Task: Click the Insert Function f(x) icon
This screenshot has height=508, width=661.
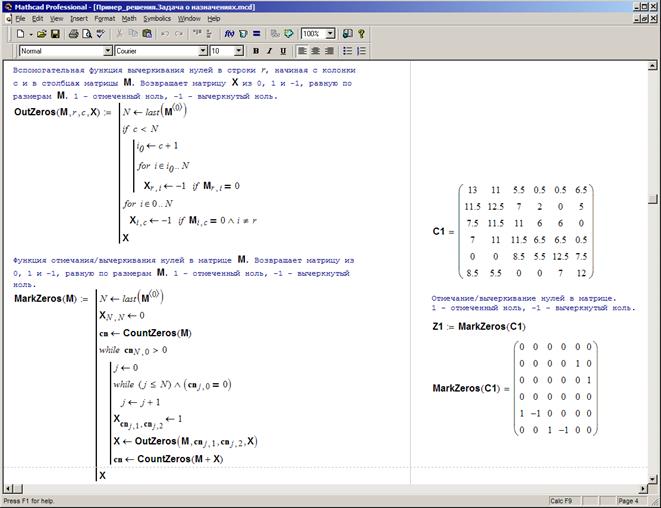Action: (x=228, y=34)
